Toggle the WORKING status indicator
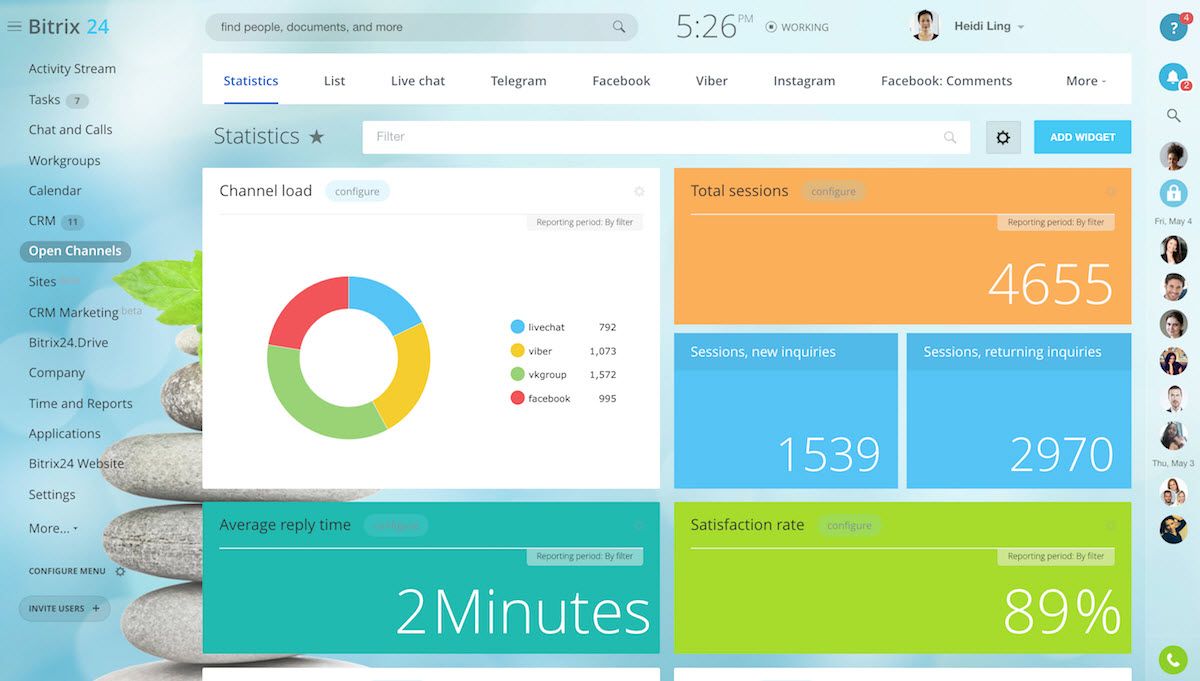Screen dimensions: 1200x681 (797, 27)
